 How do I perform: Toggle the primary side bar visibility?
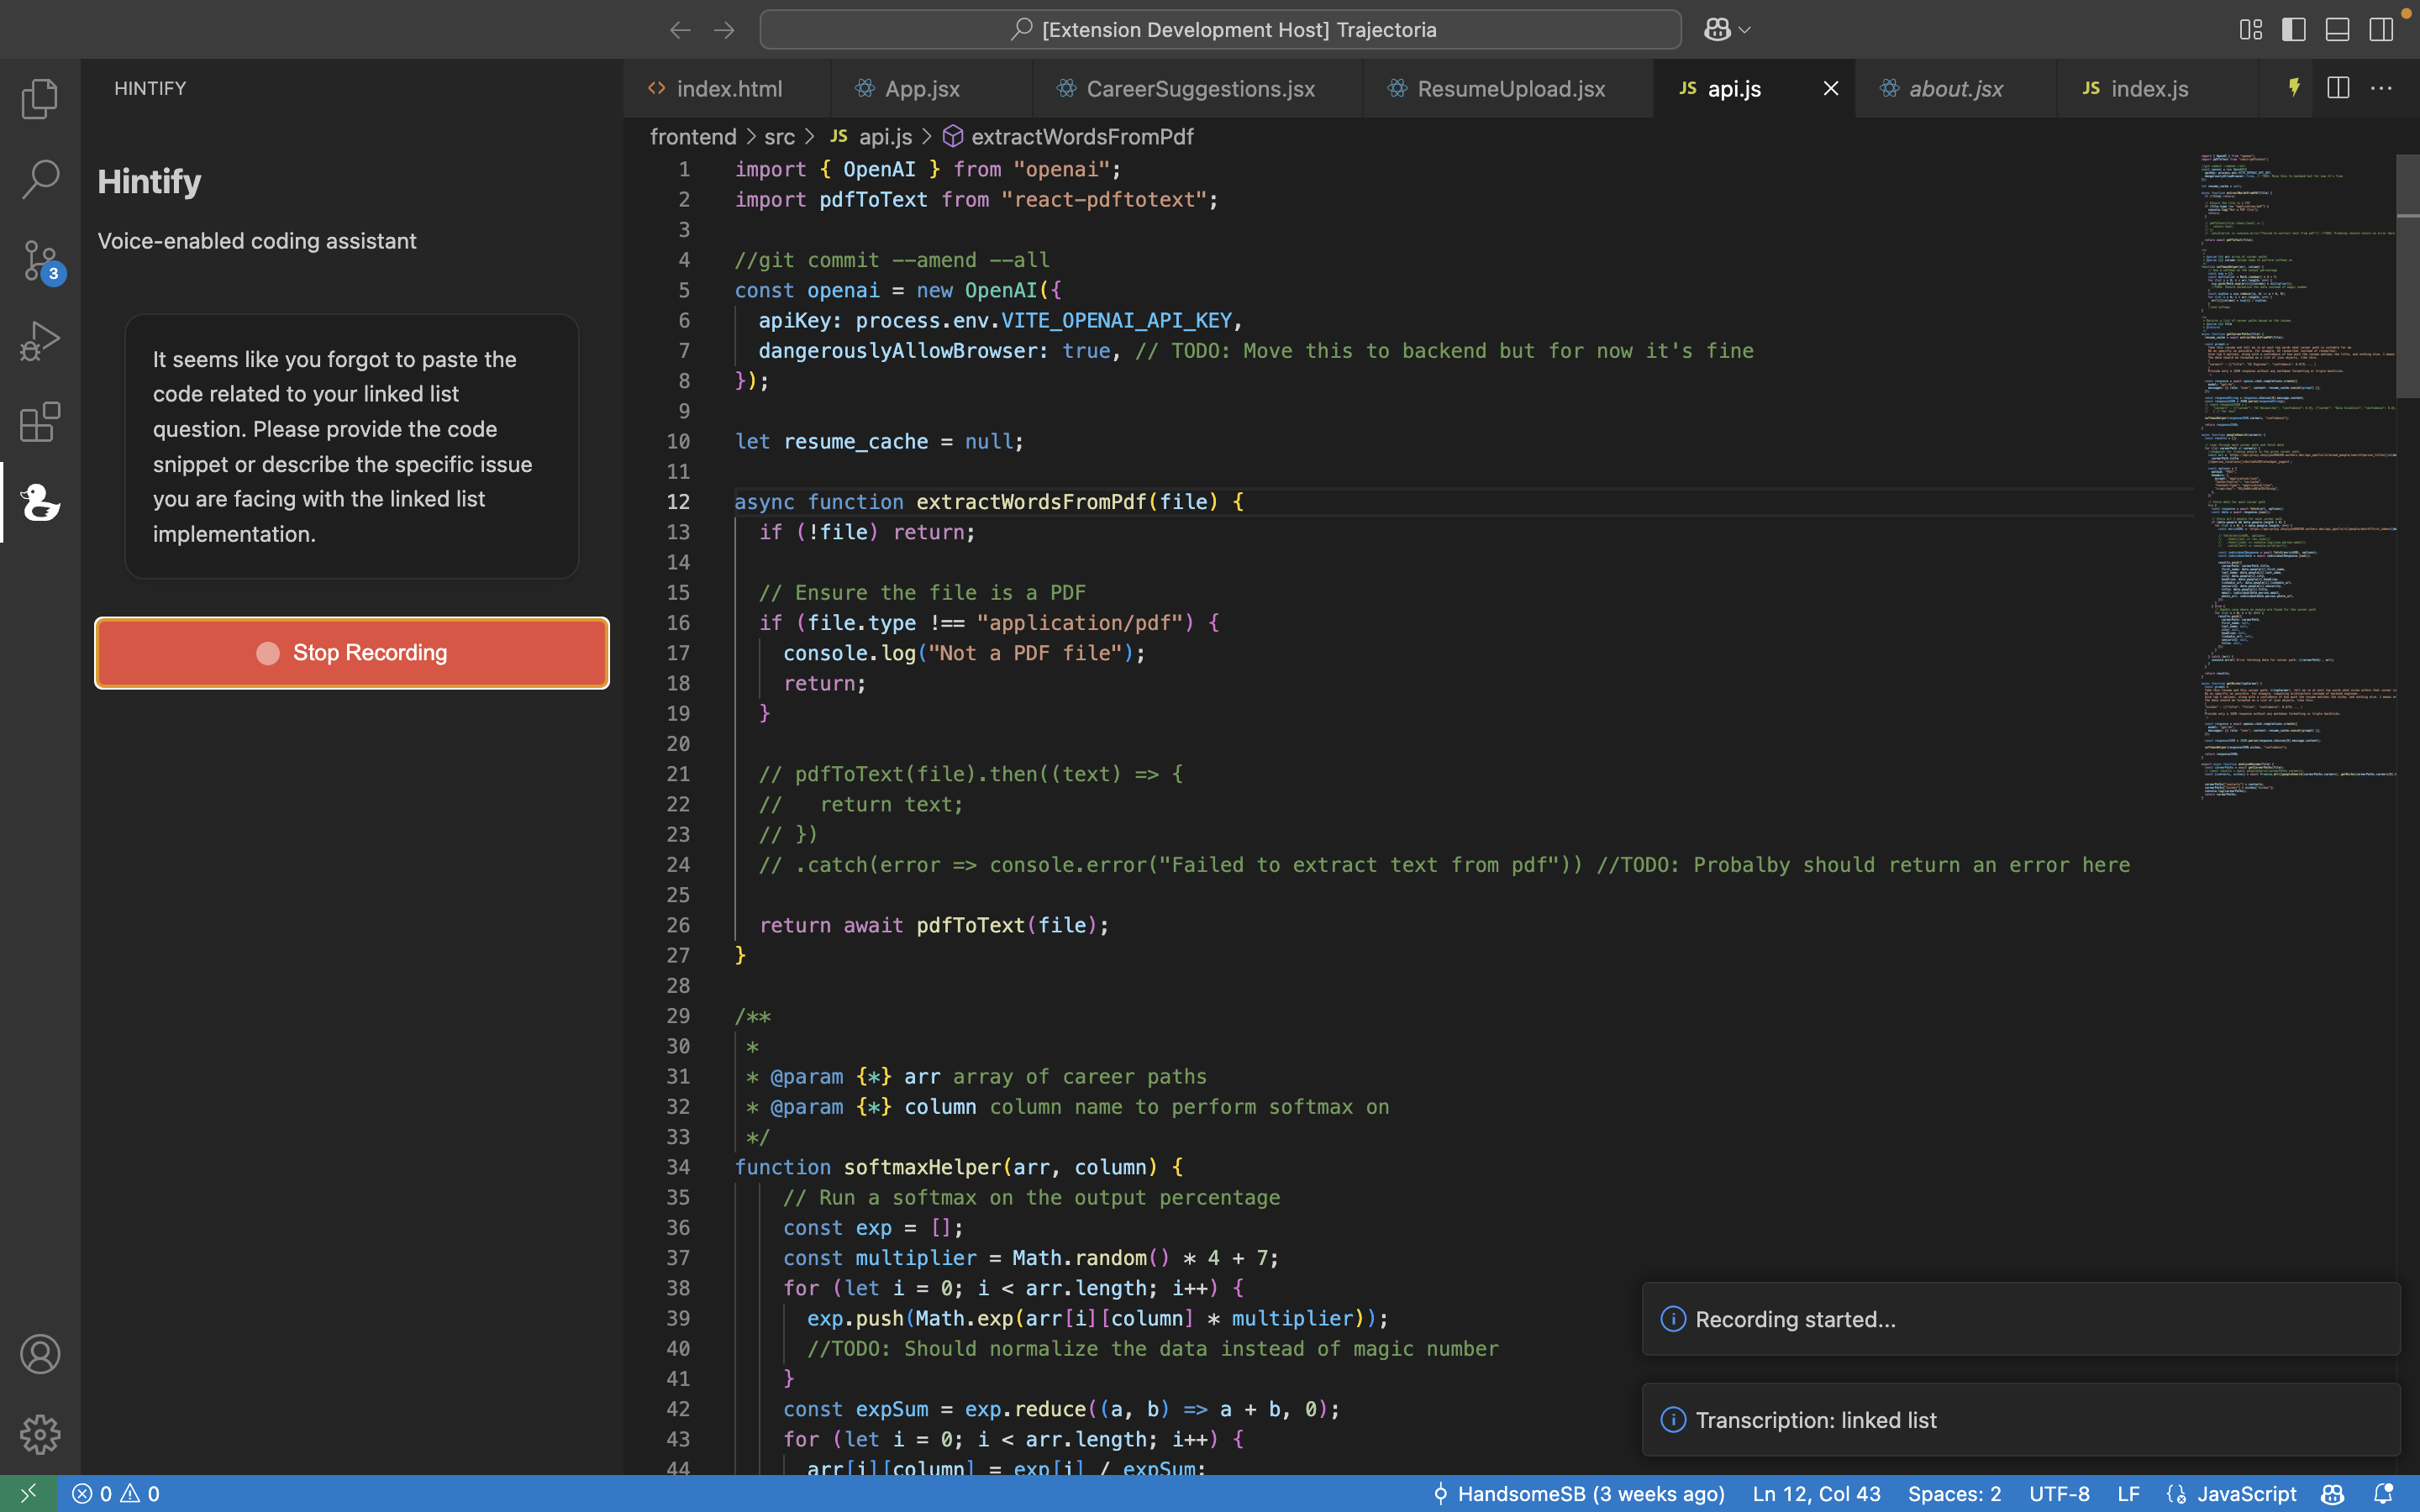(2294, 30)
